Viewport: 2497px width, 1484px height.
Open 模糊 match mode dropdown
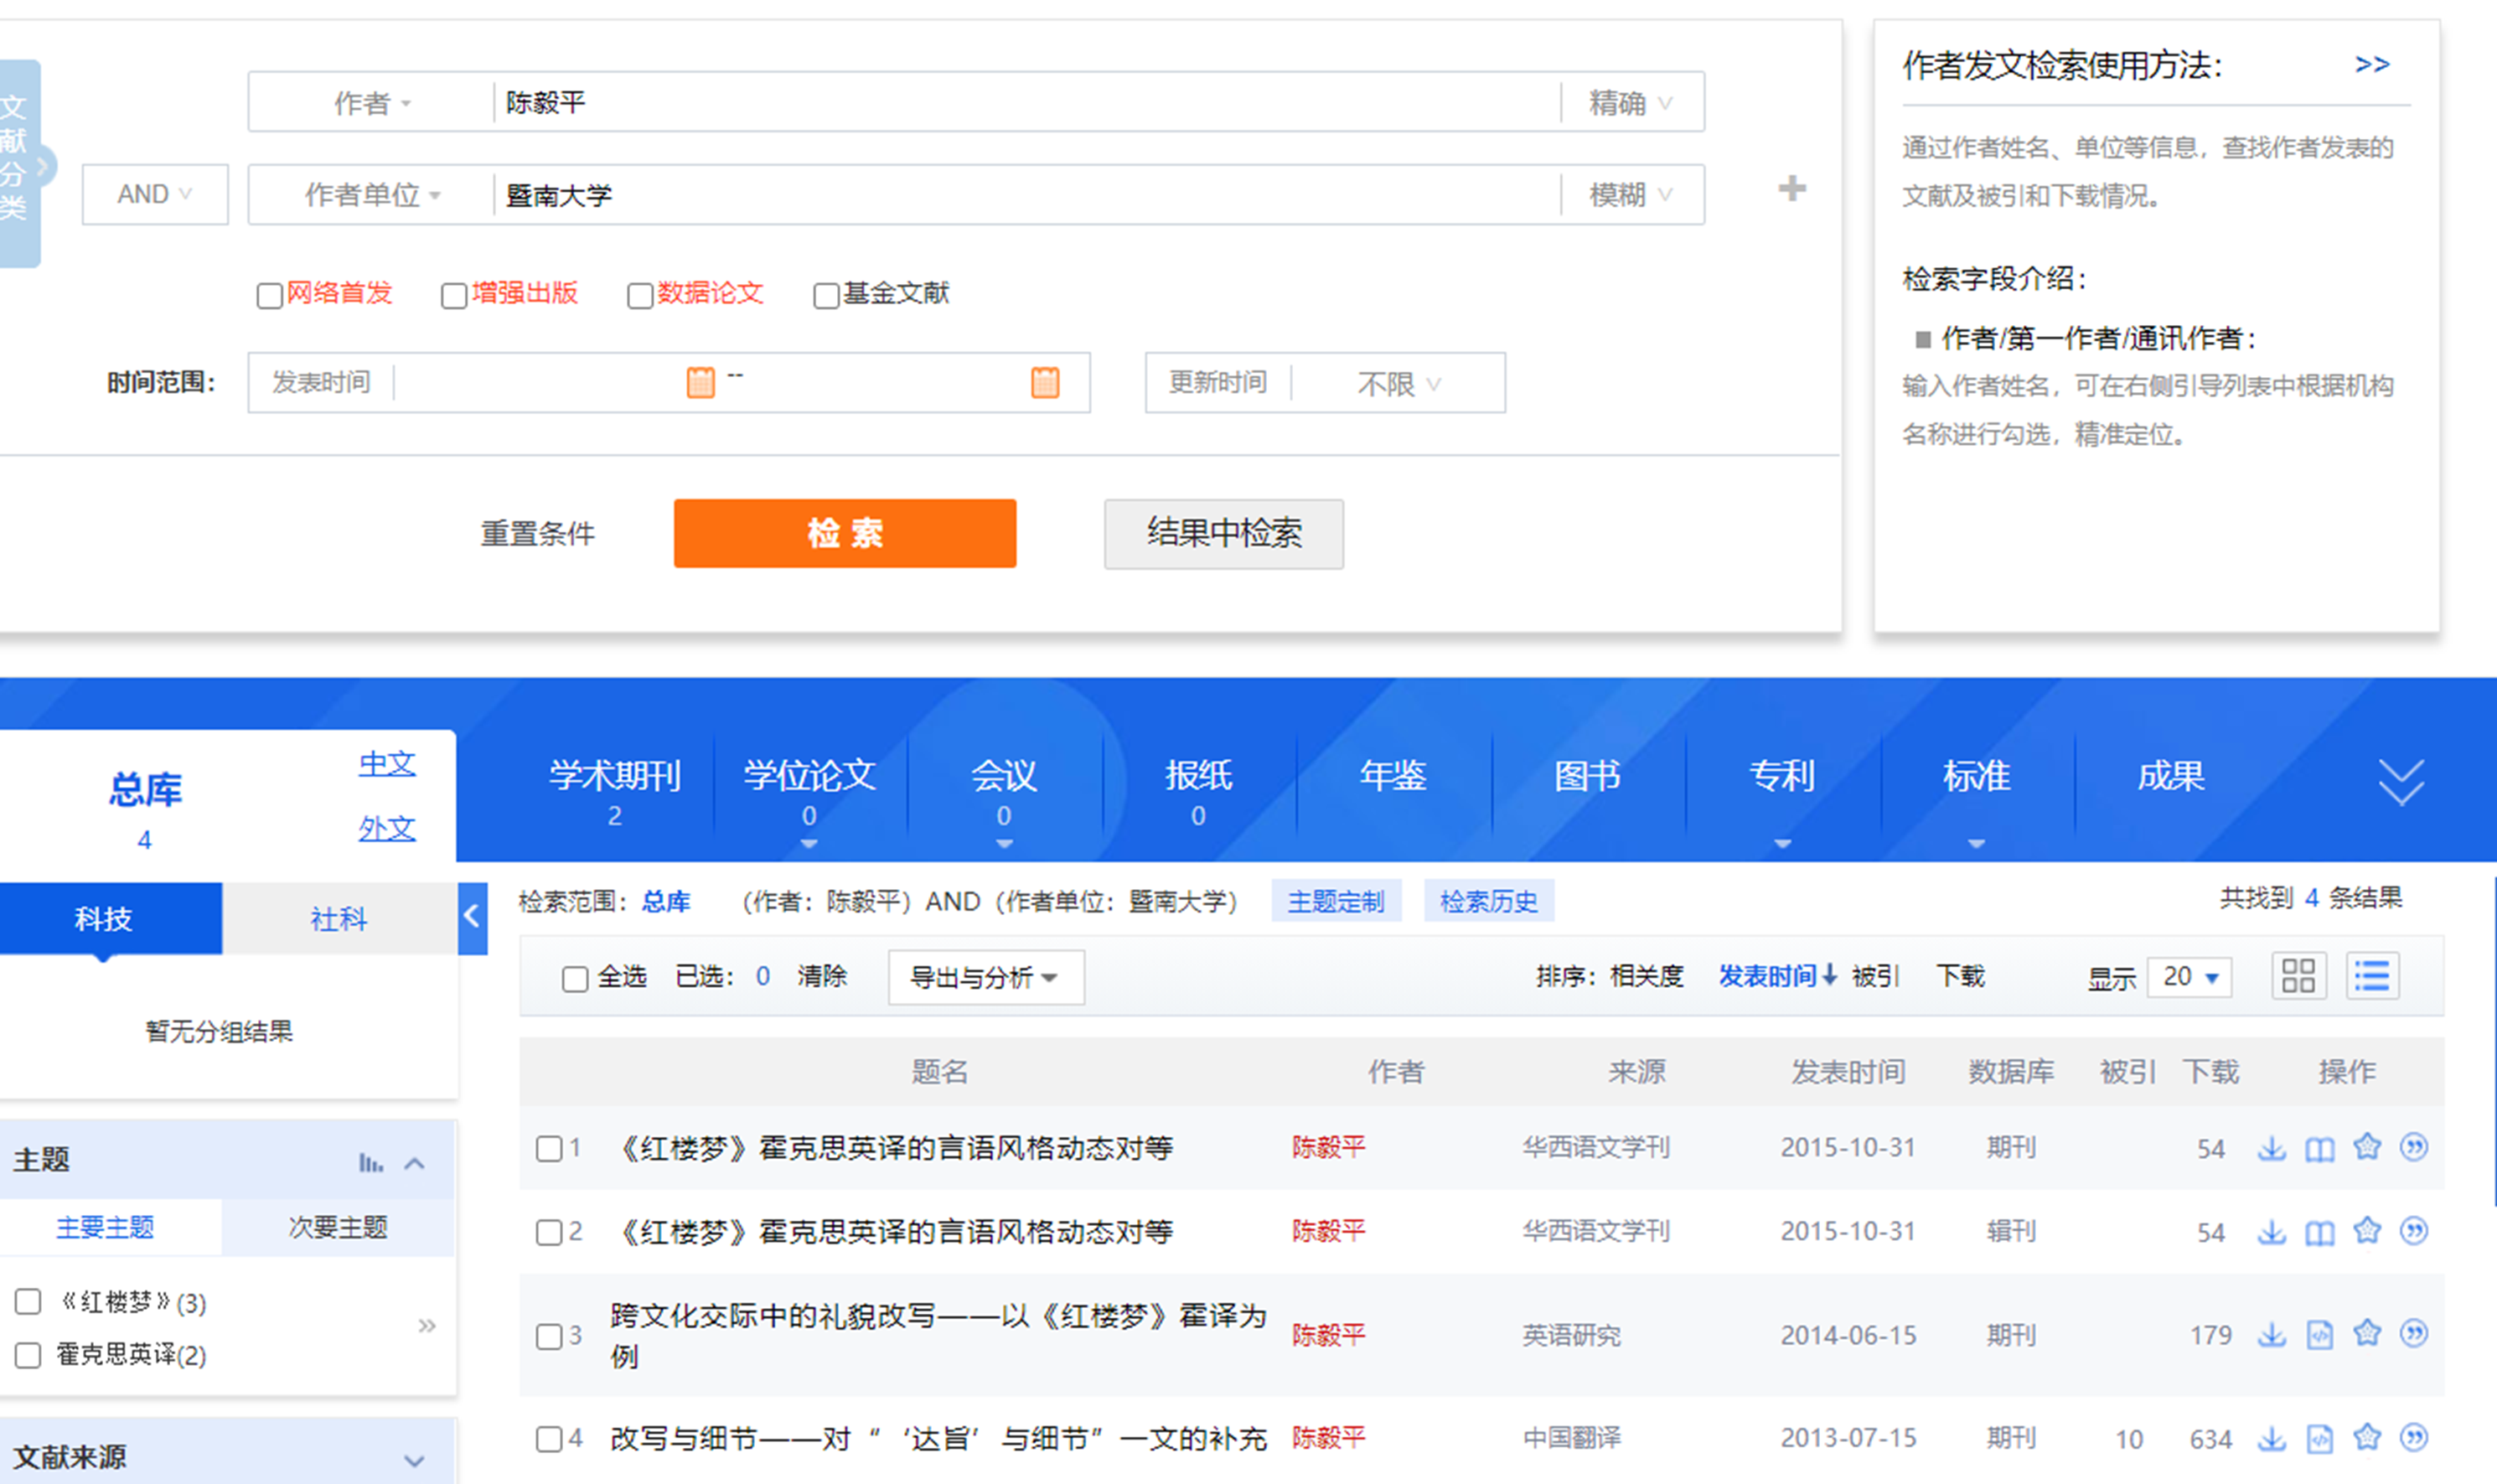tap(1632, 195)
